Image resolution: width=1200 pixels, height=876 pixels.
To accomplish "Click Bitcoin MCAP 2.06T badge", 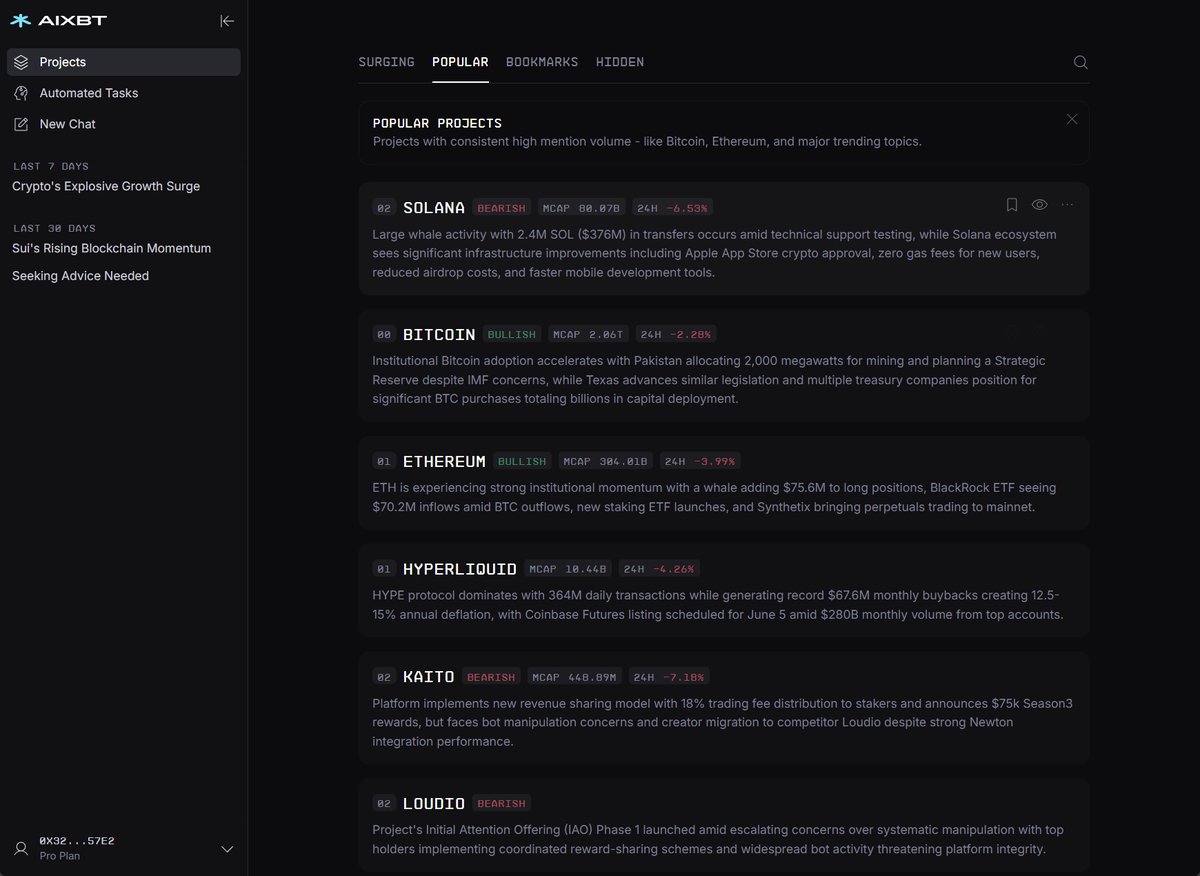I will click(590, 335).
